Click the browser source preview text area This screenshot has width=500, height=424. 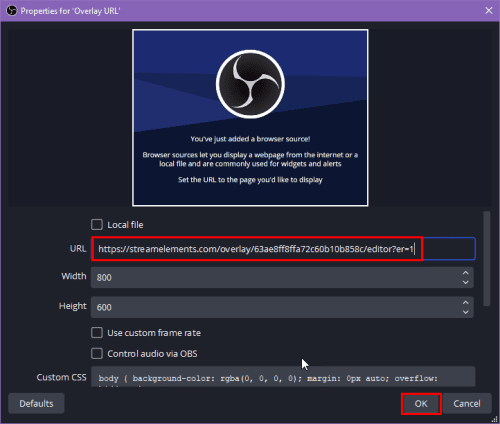[x=250, y=159]
